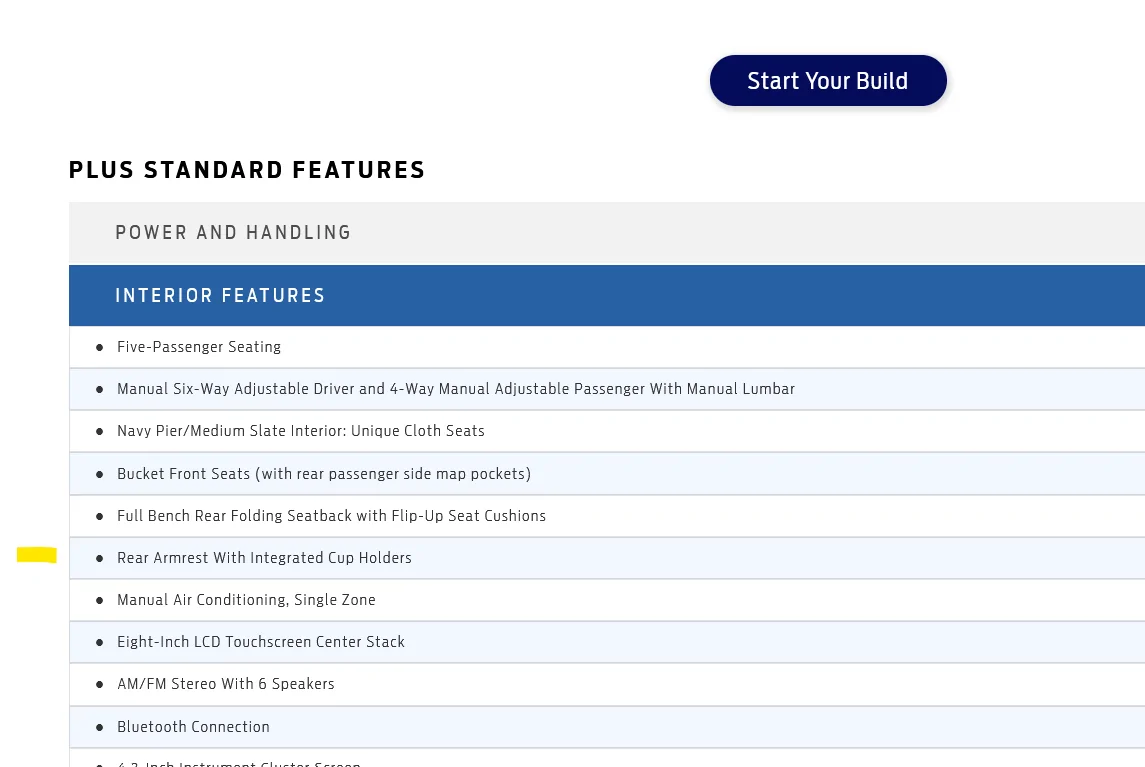1145x767 pixels.
Task: Click the Bluetooth Connection feature row
Action: 607,727
